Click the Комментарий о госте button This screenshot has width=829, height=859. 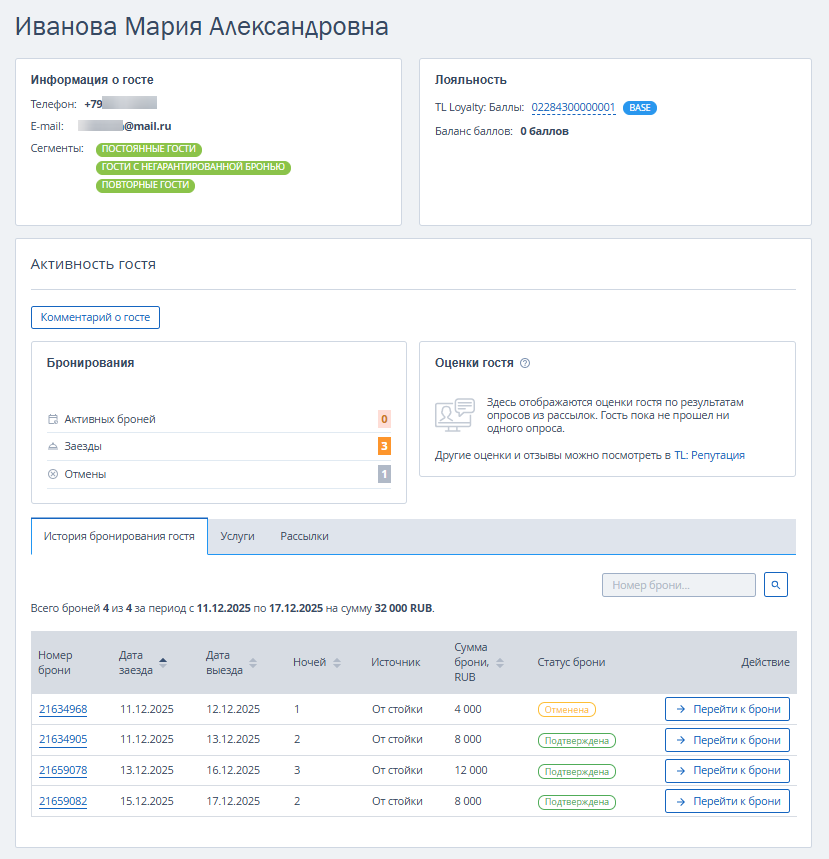(95, 317)
